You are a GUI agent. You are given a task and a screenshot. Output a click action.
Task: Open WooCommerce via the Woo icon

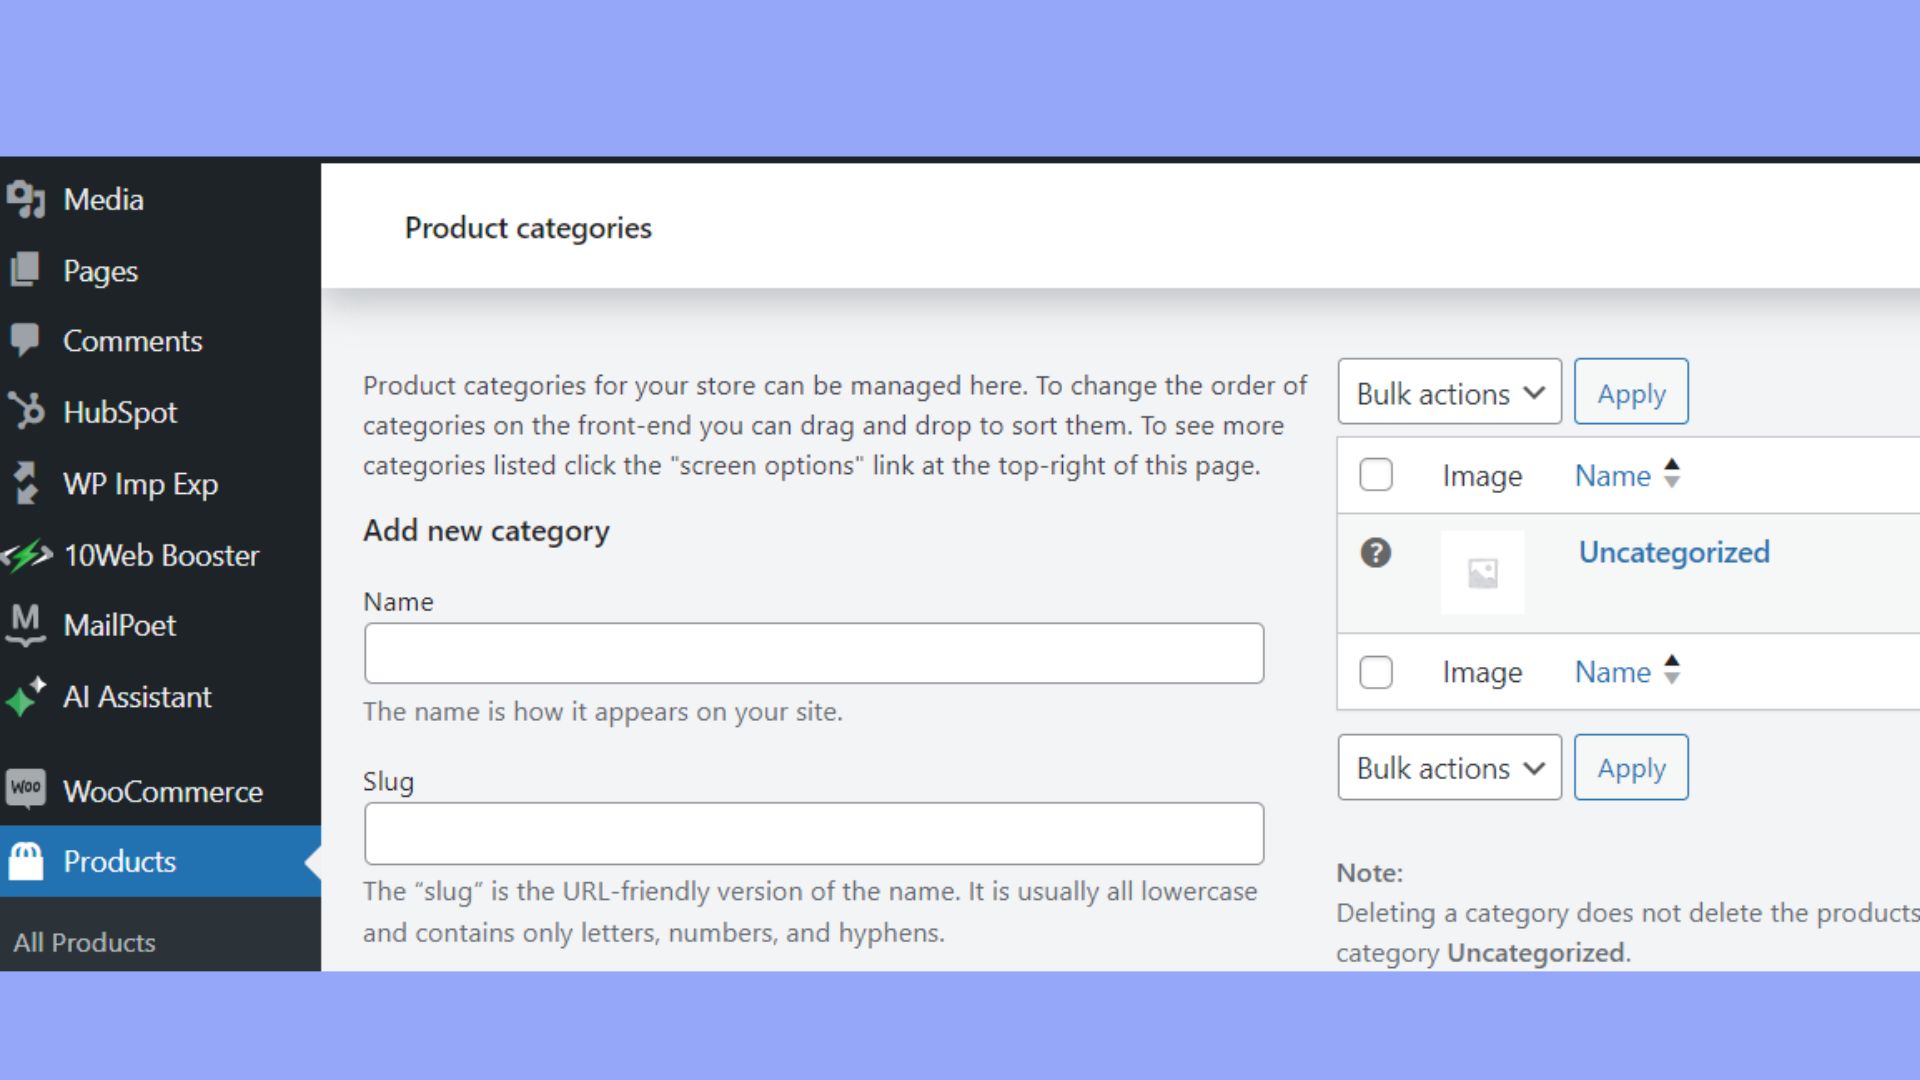(27, 790)
